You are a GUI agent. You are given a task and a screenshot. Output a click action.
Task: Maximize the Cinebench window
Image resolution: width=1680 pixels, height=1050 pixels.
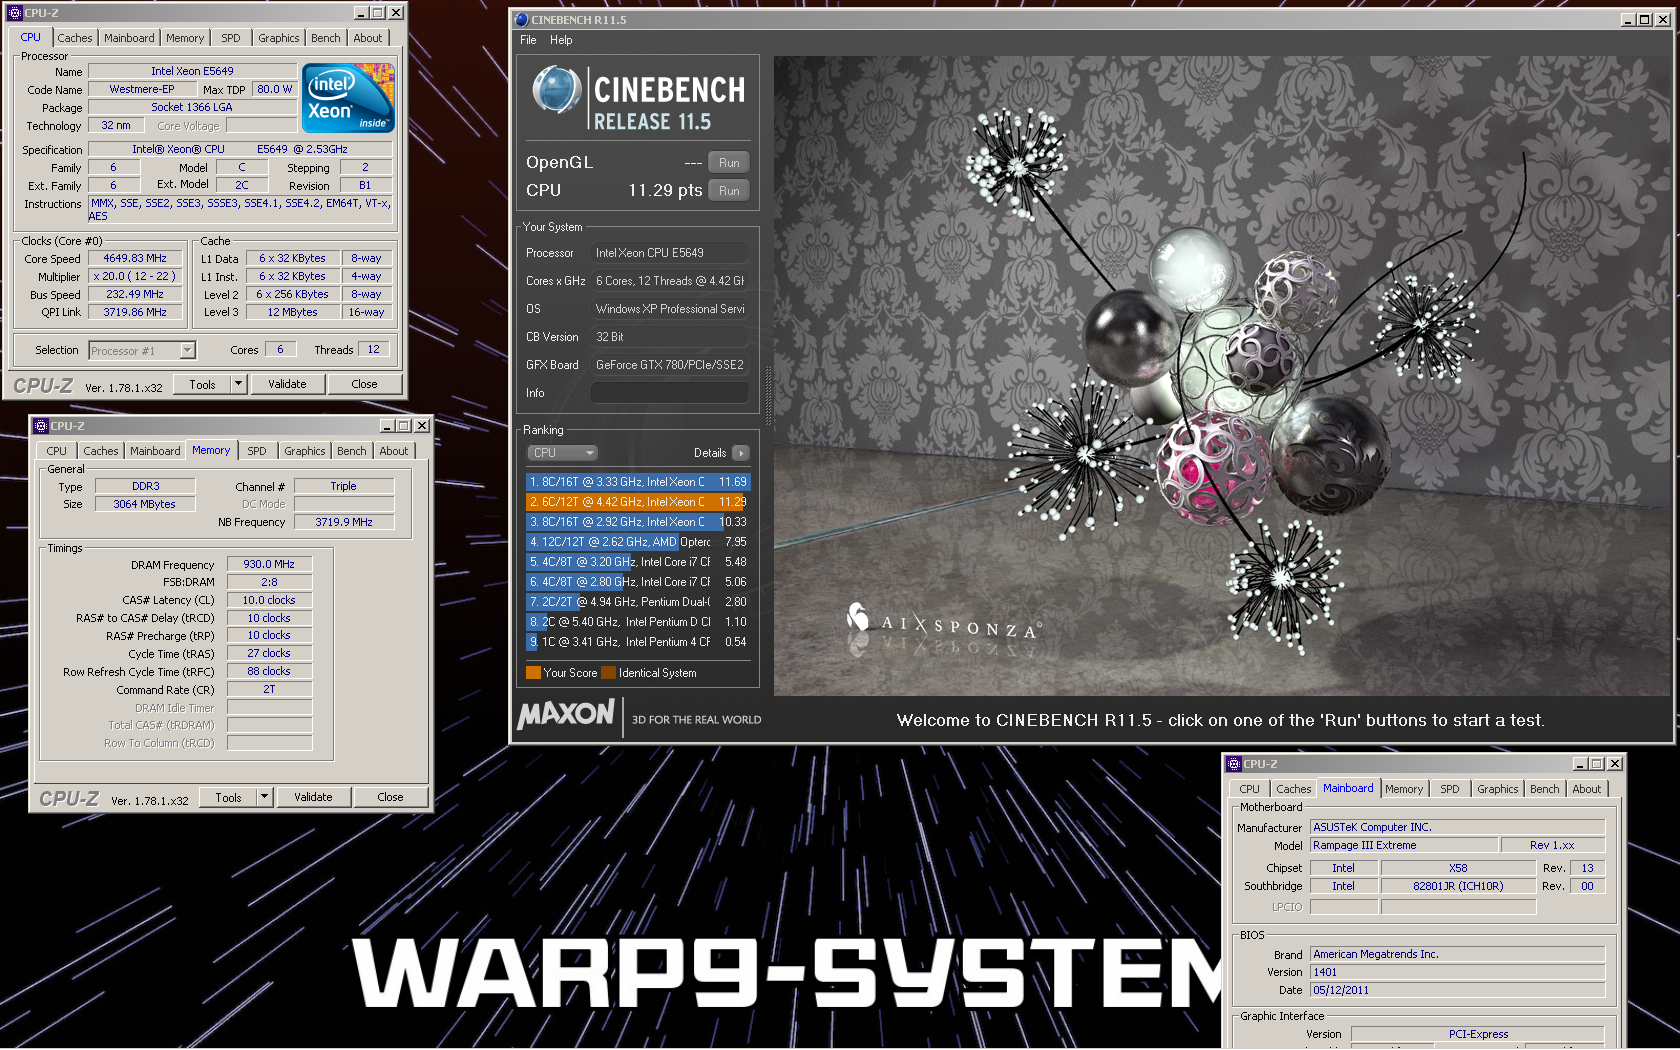point(1645,19)
